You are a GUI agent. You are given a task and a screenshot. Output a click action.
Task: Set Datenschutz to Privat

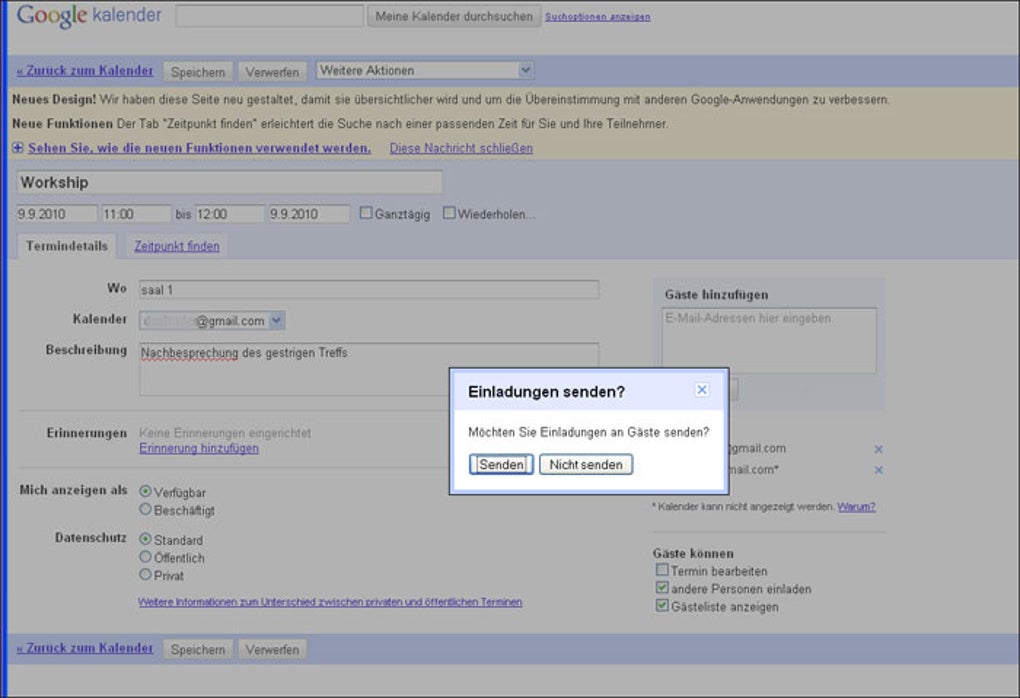(146, 575)
